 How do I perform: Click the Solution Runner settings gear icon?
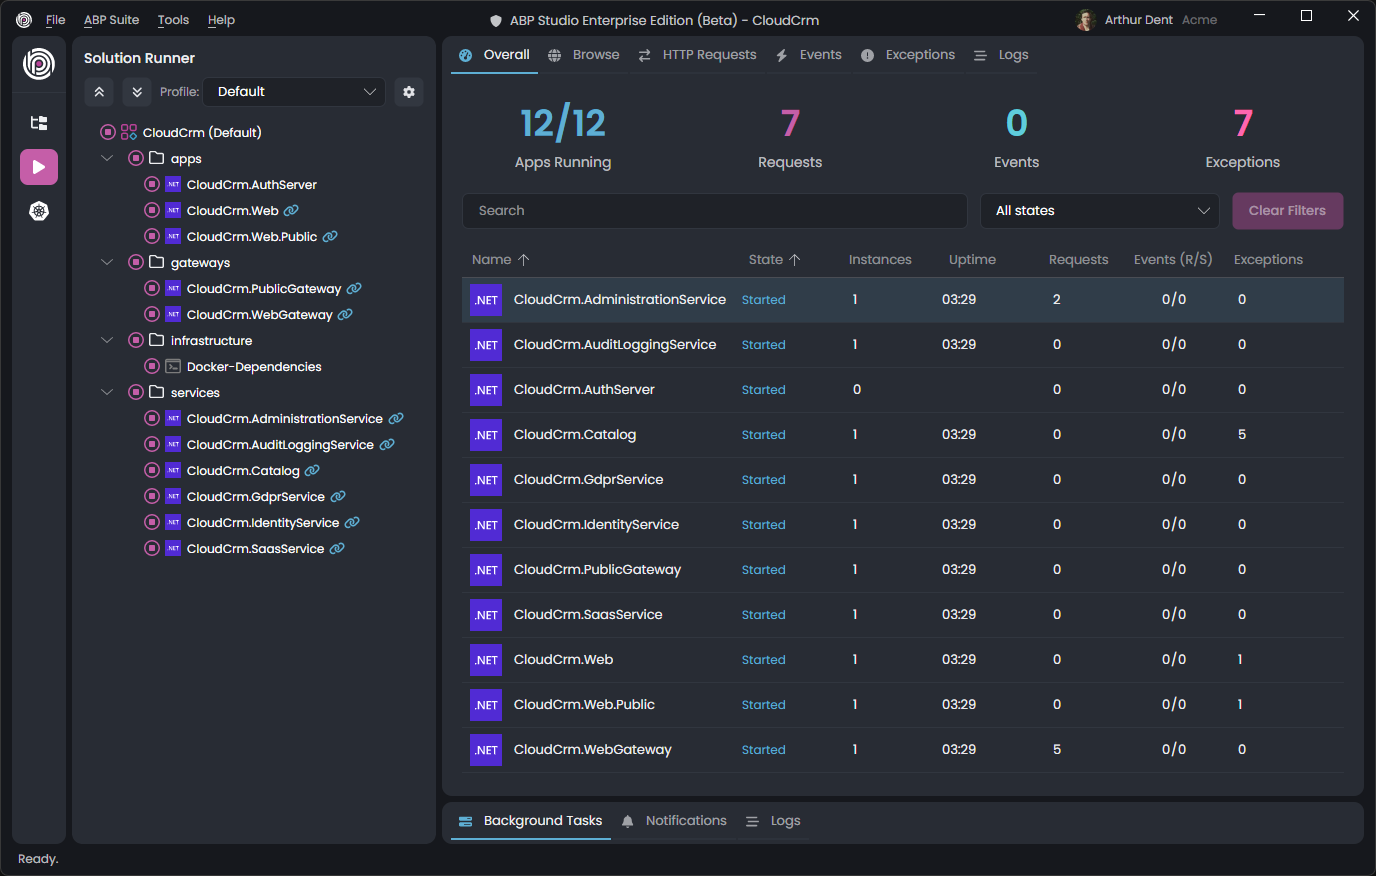coord(409,92)
